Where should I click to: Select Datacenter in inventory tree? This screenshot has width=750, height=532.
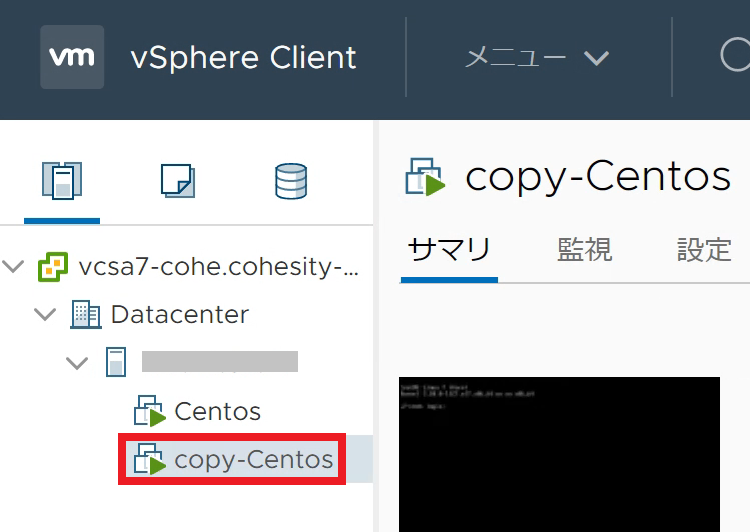(x=180, y=314)
